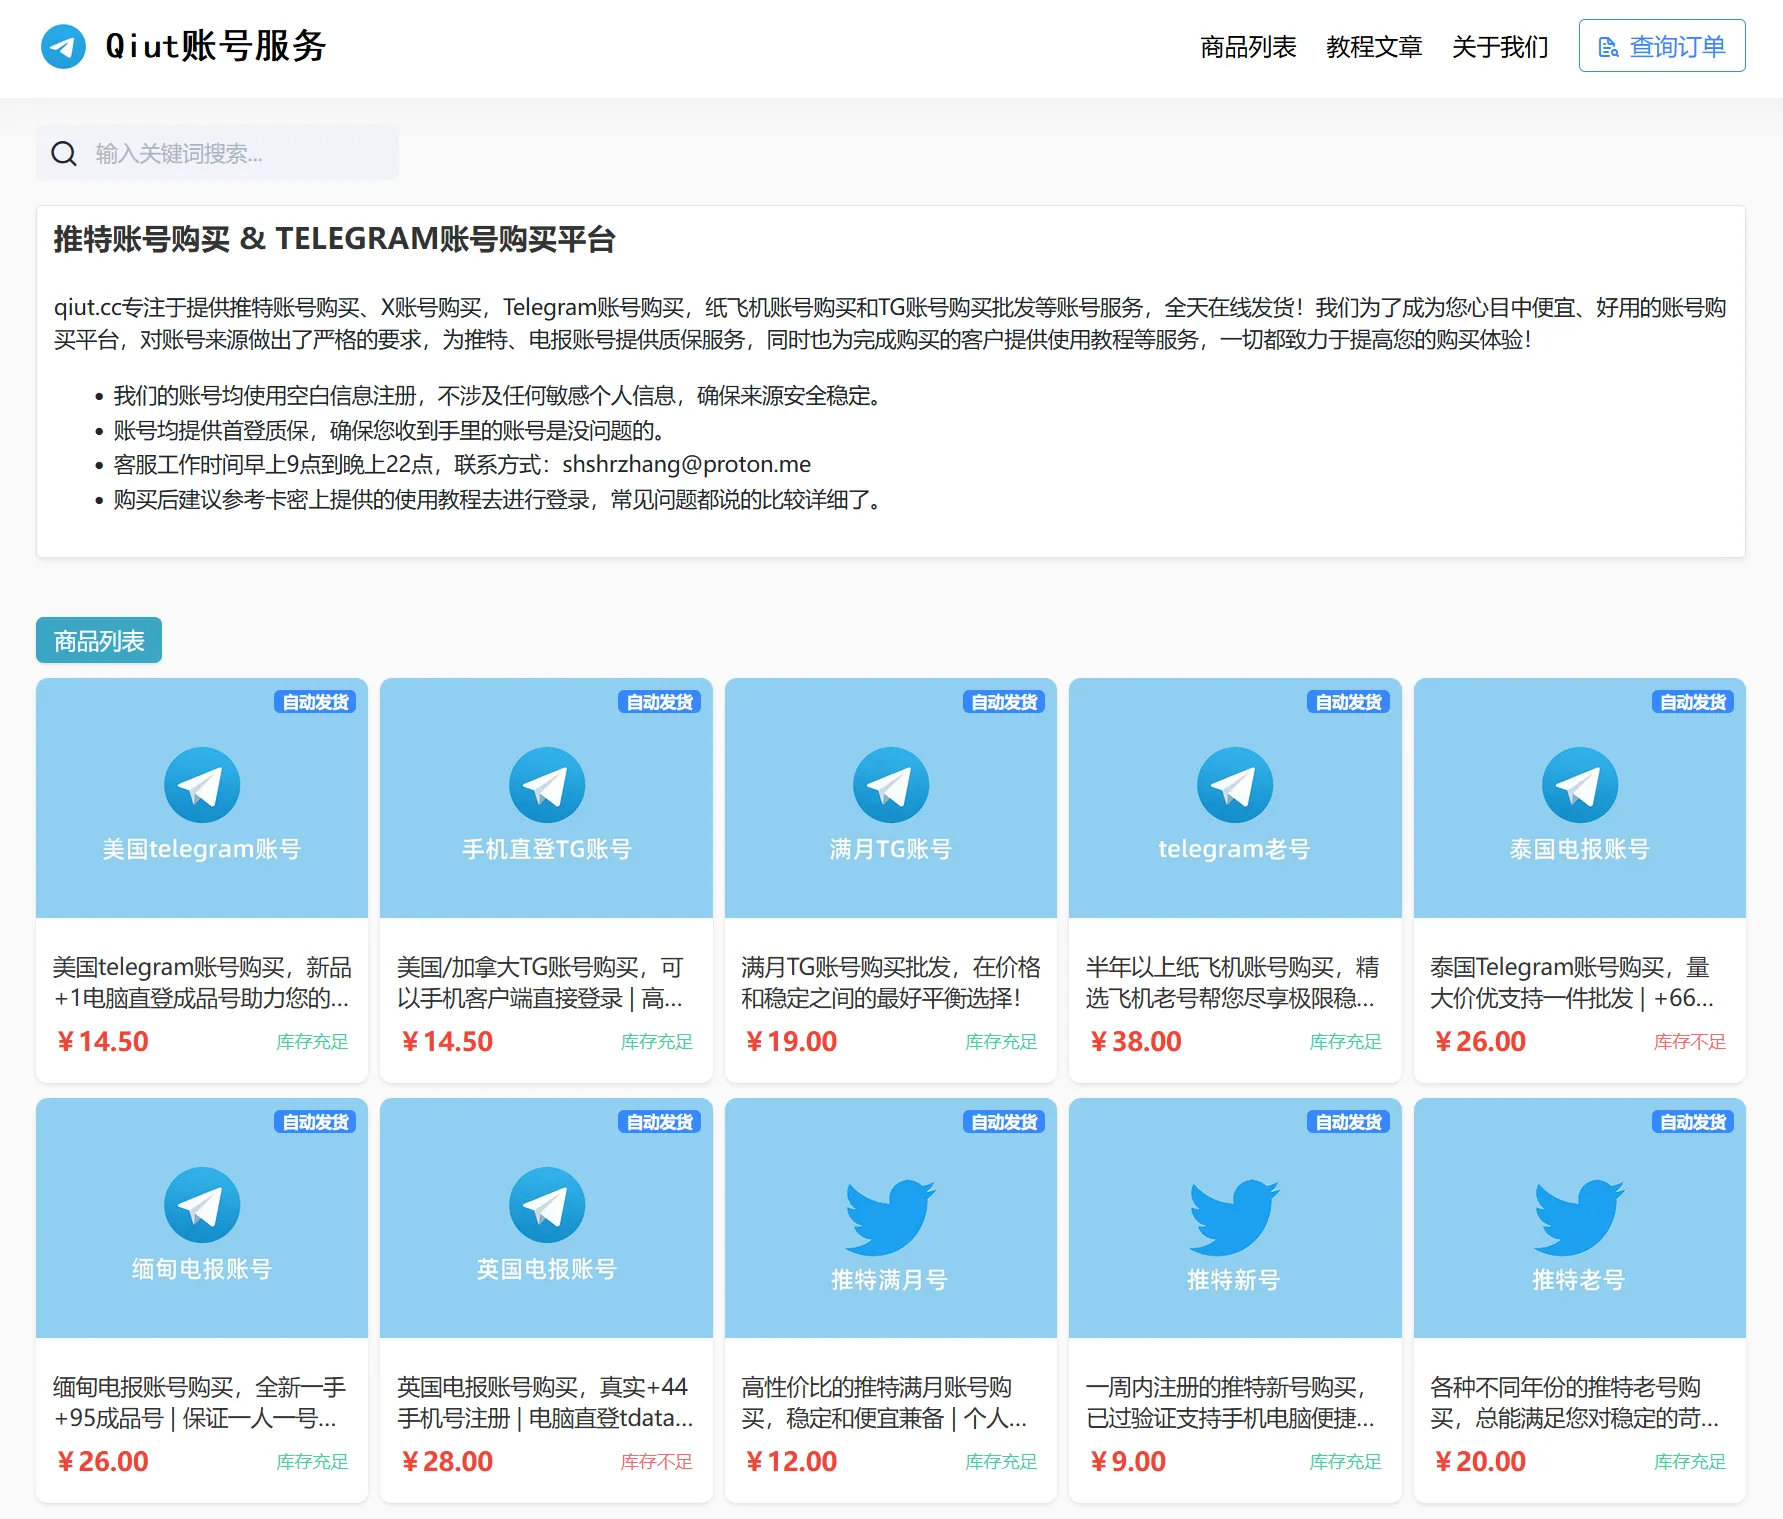
Task: Click the 查询订单 button
Action: point(1660,46)
